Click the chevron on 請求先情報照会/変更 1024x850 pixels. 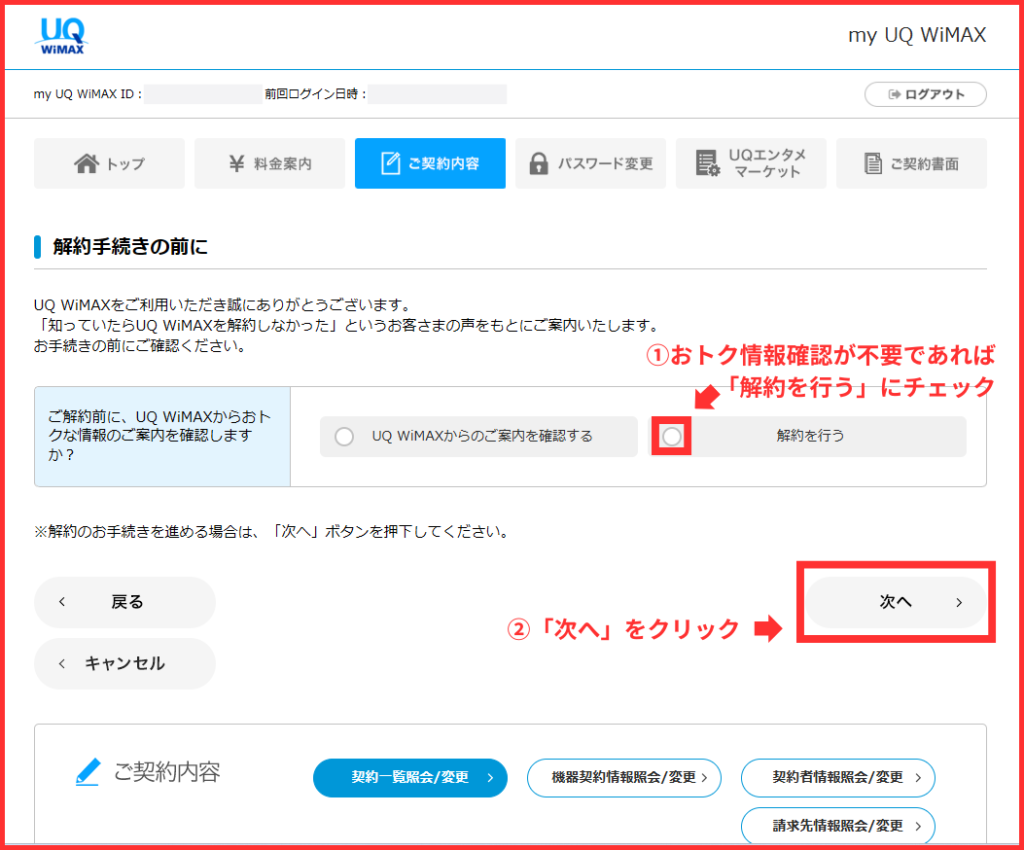tap(918, 826)
